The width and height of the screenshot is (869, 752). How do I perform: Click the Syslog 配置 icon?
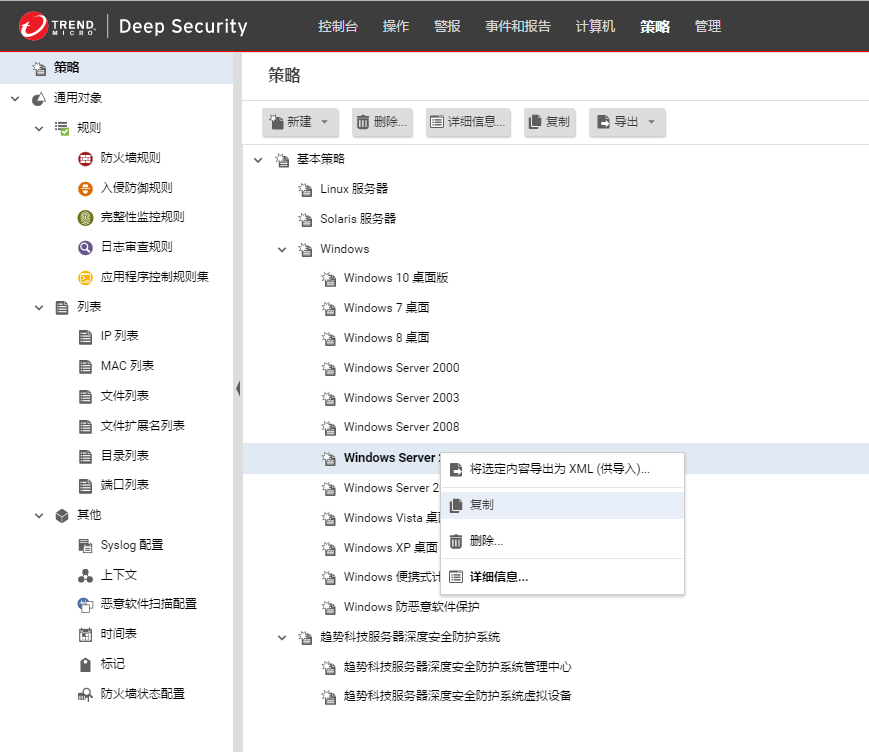85,545
